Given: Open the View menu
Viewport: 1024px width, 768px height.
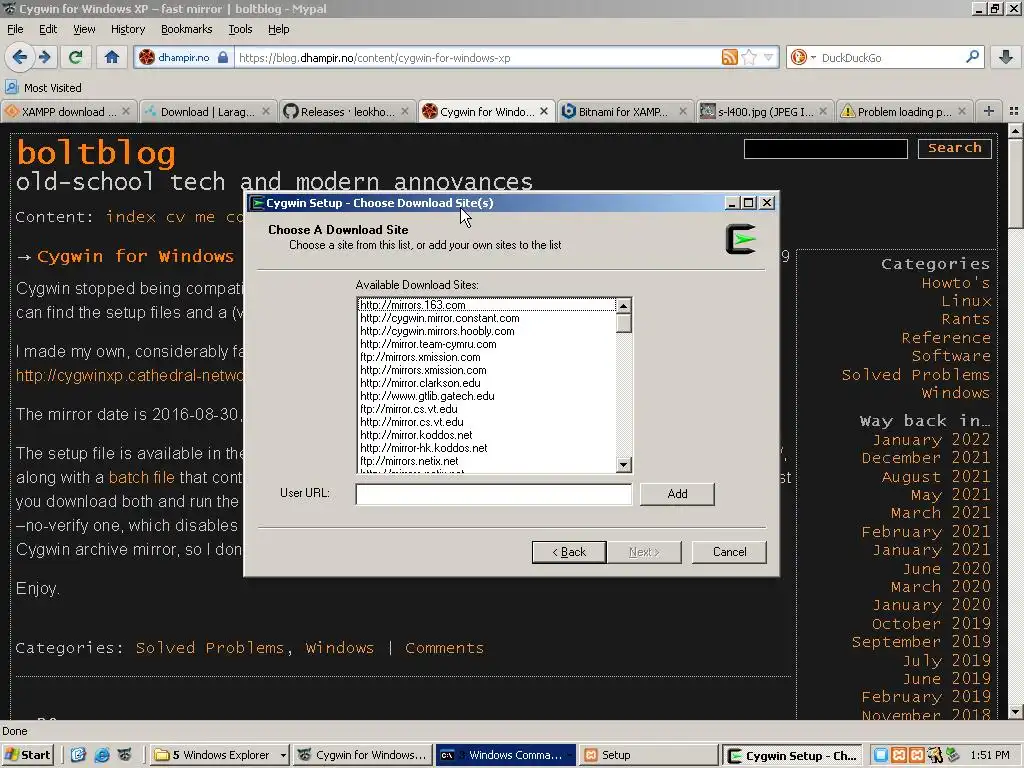Looking at the screenshot, I should (x=84, y=29).
